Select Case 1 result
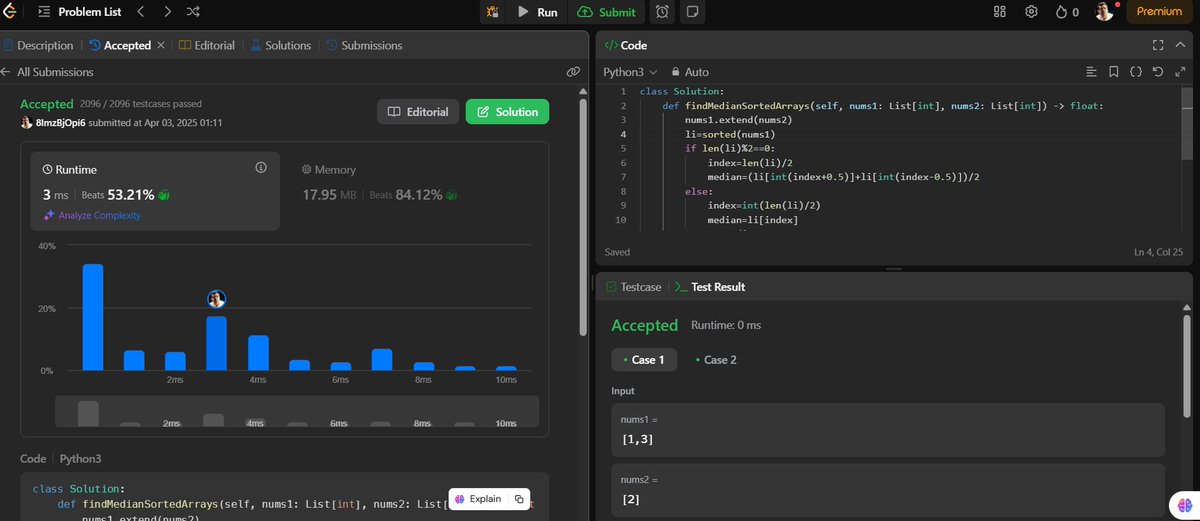 644,360
